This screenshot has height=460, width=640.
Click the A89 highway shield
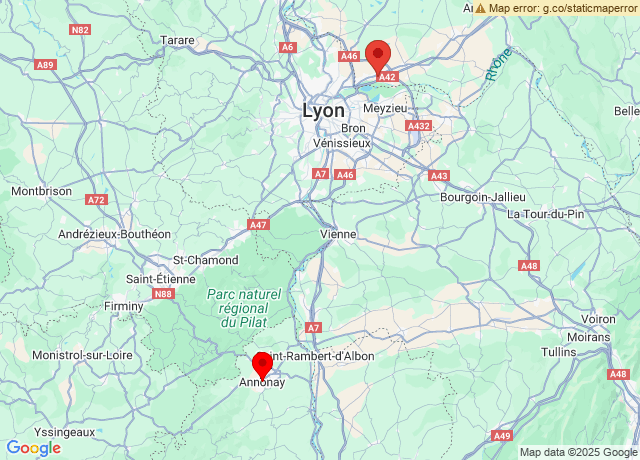pyautogui.click(x=45, y=65)
